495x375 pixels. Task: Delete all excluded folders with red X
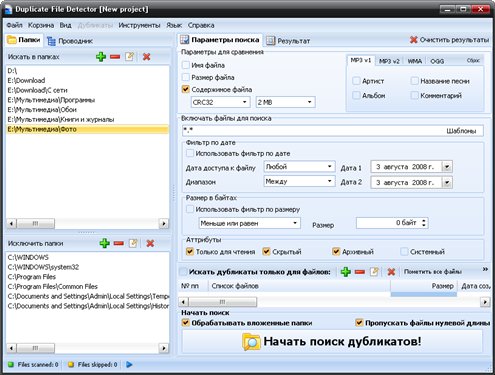pos(150,243)
